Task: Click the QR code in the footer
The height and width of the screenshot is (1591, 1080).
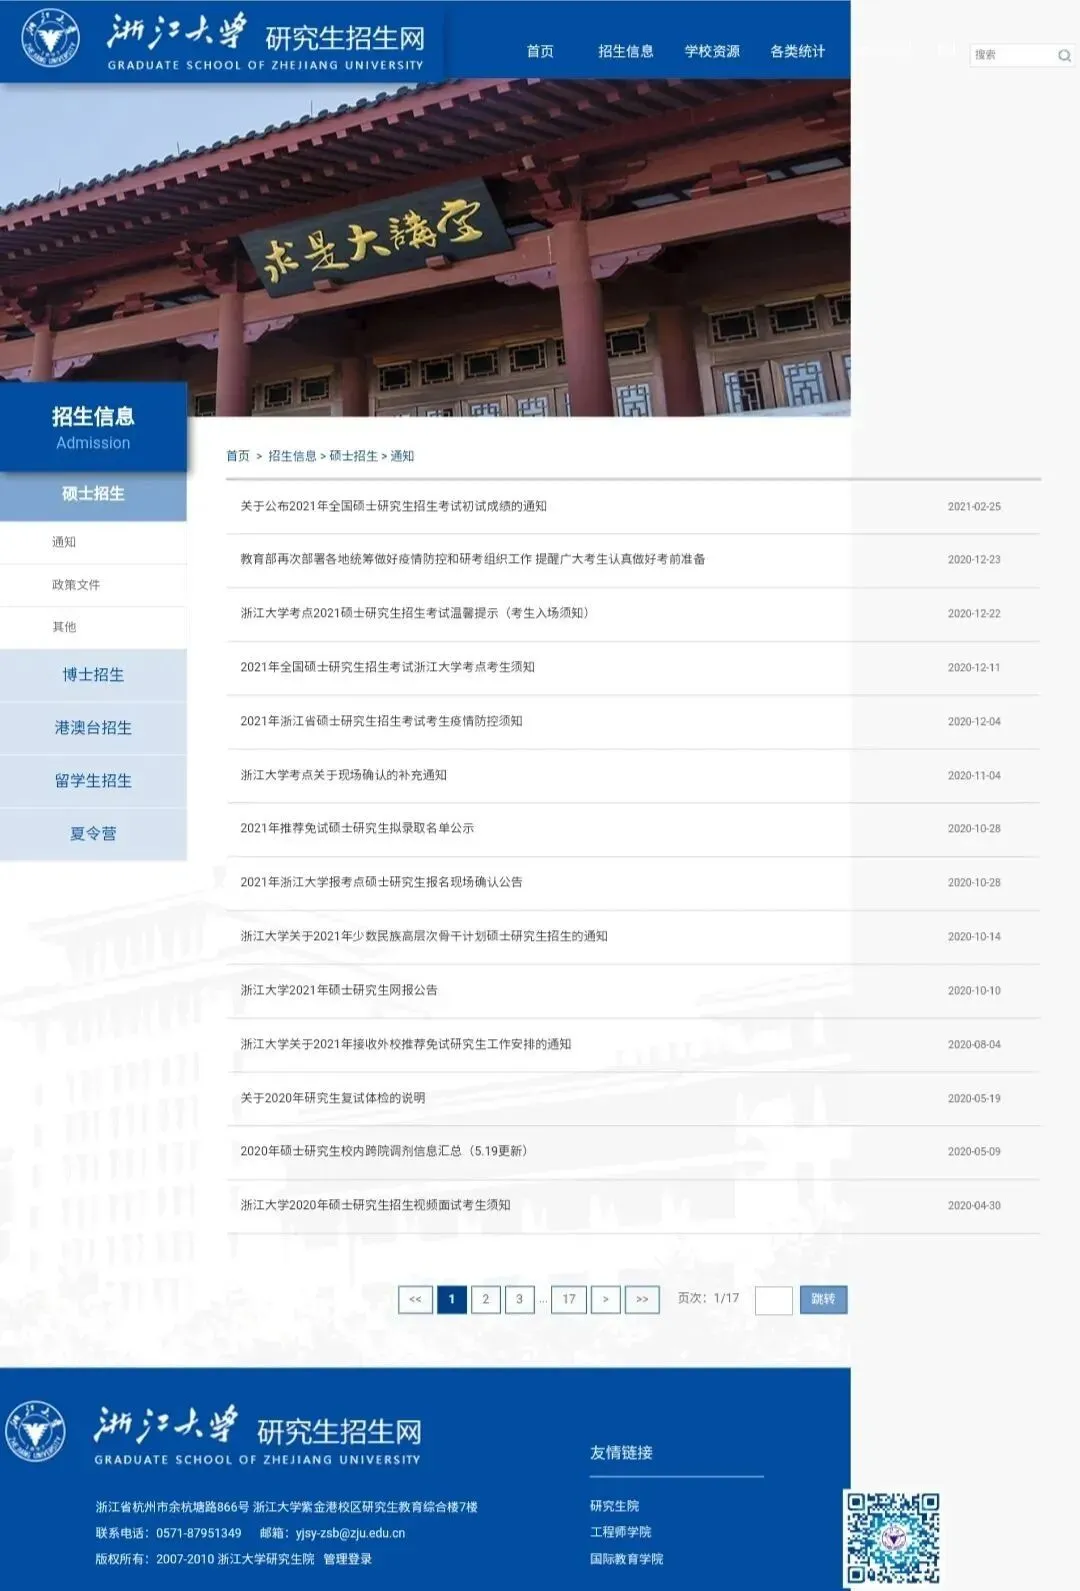Action: (x=893, y=1537)
